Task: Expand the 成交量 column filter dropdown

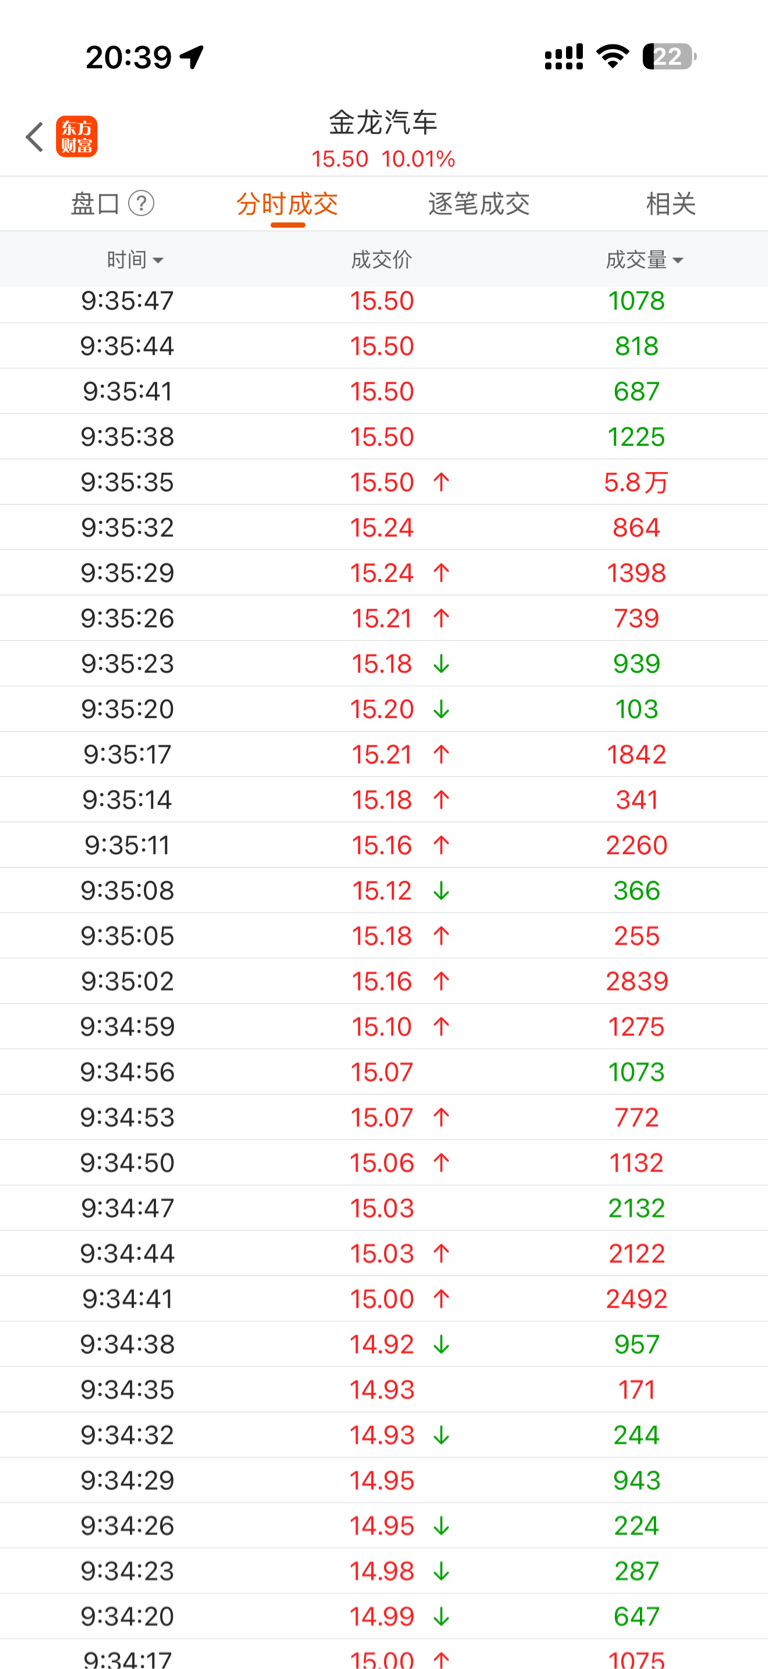Action: [x=644, y=260]
